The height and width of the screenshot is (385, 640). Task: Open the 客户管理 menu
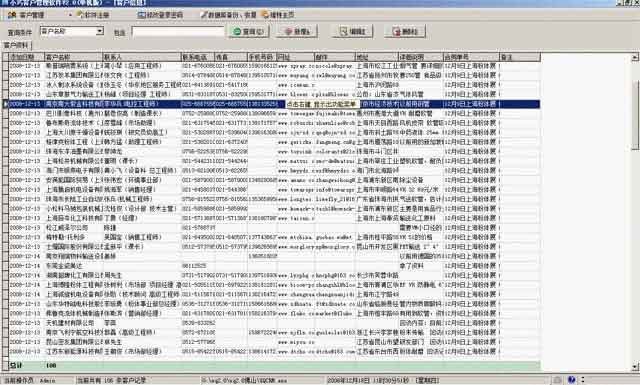point(26,15)
